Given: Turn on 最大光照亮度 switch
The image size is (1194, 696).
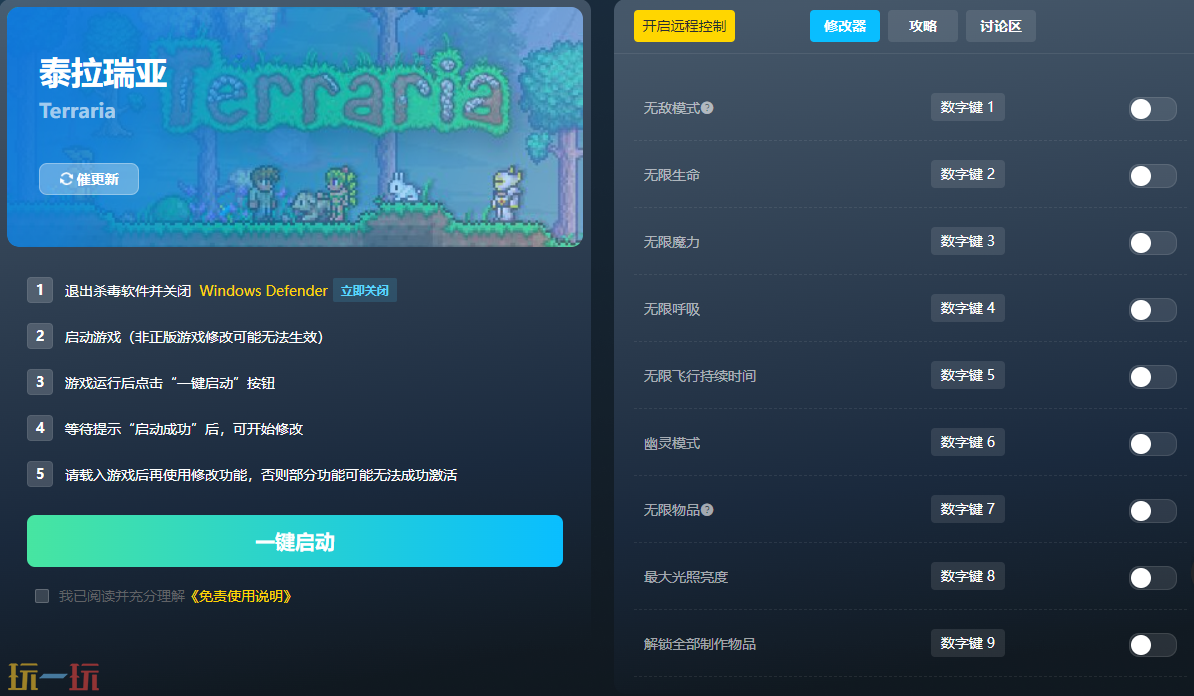Looking at the screenshot, I should [x=1152, y=578].
